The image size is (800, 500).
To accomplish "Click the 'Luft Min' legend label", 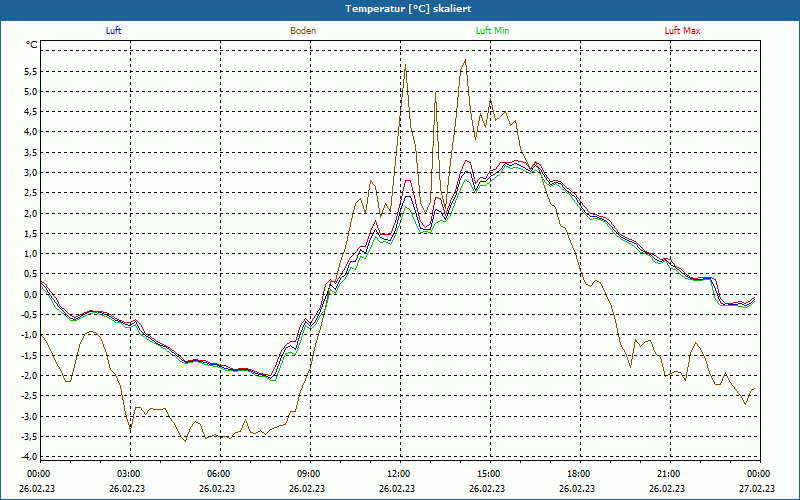I will [492, 31].
